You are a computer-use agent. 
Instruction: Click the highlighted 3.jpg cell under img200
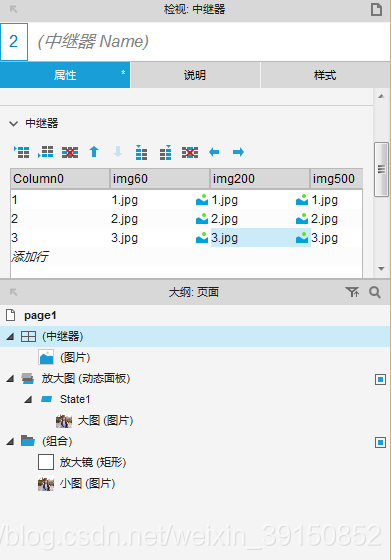point(261,238)
